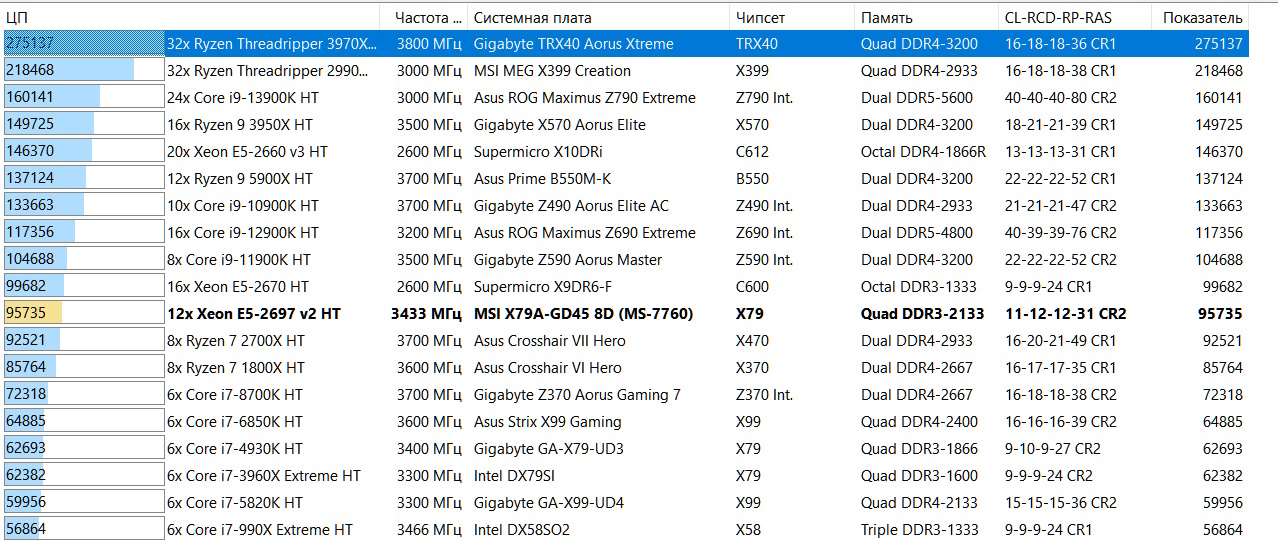
Task: Select the 20x Xeon E5-2660 v3 HT row
Action: coord(625,152)
